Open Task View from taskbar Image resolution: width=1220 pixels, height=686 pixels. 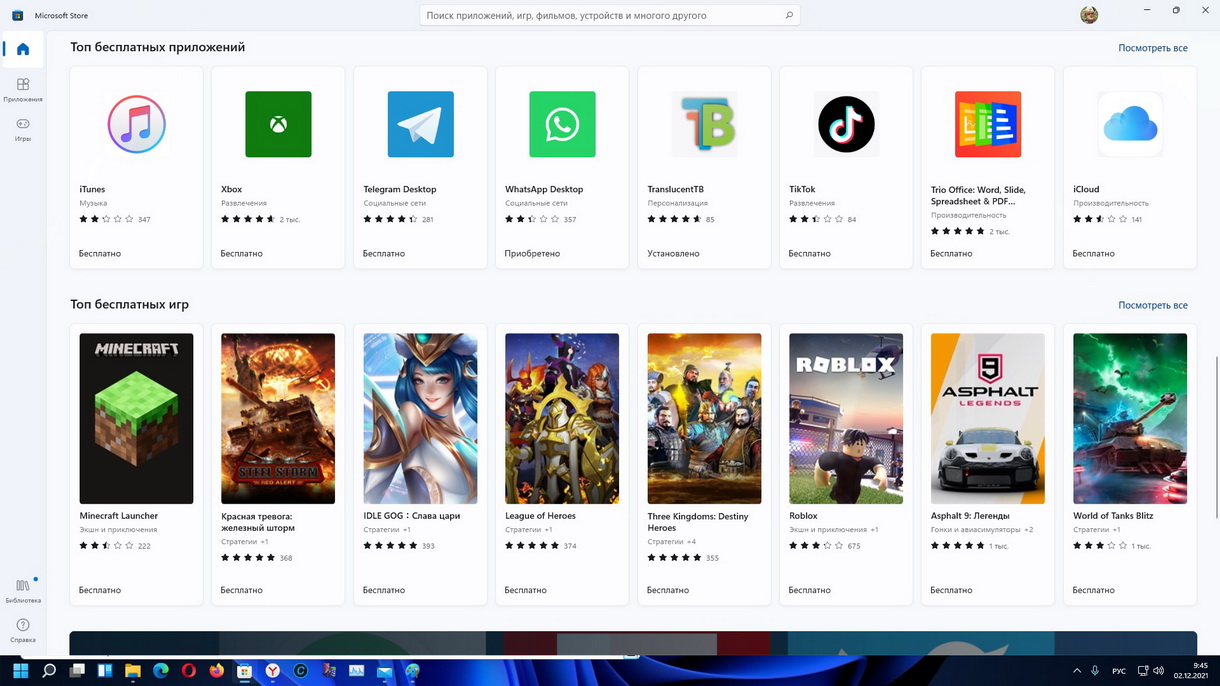pos(76,671)
